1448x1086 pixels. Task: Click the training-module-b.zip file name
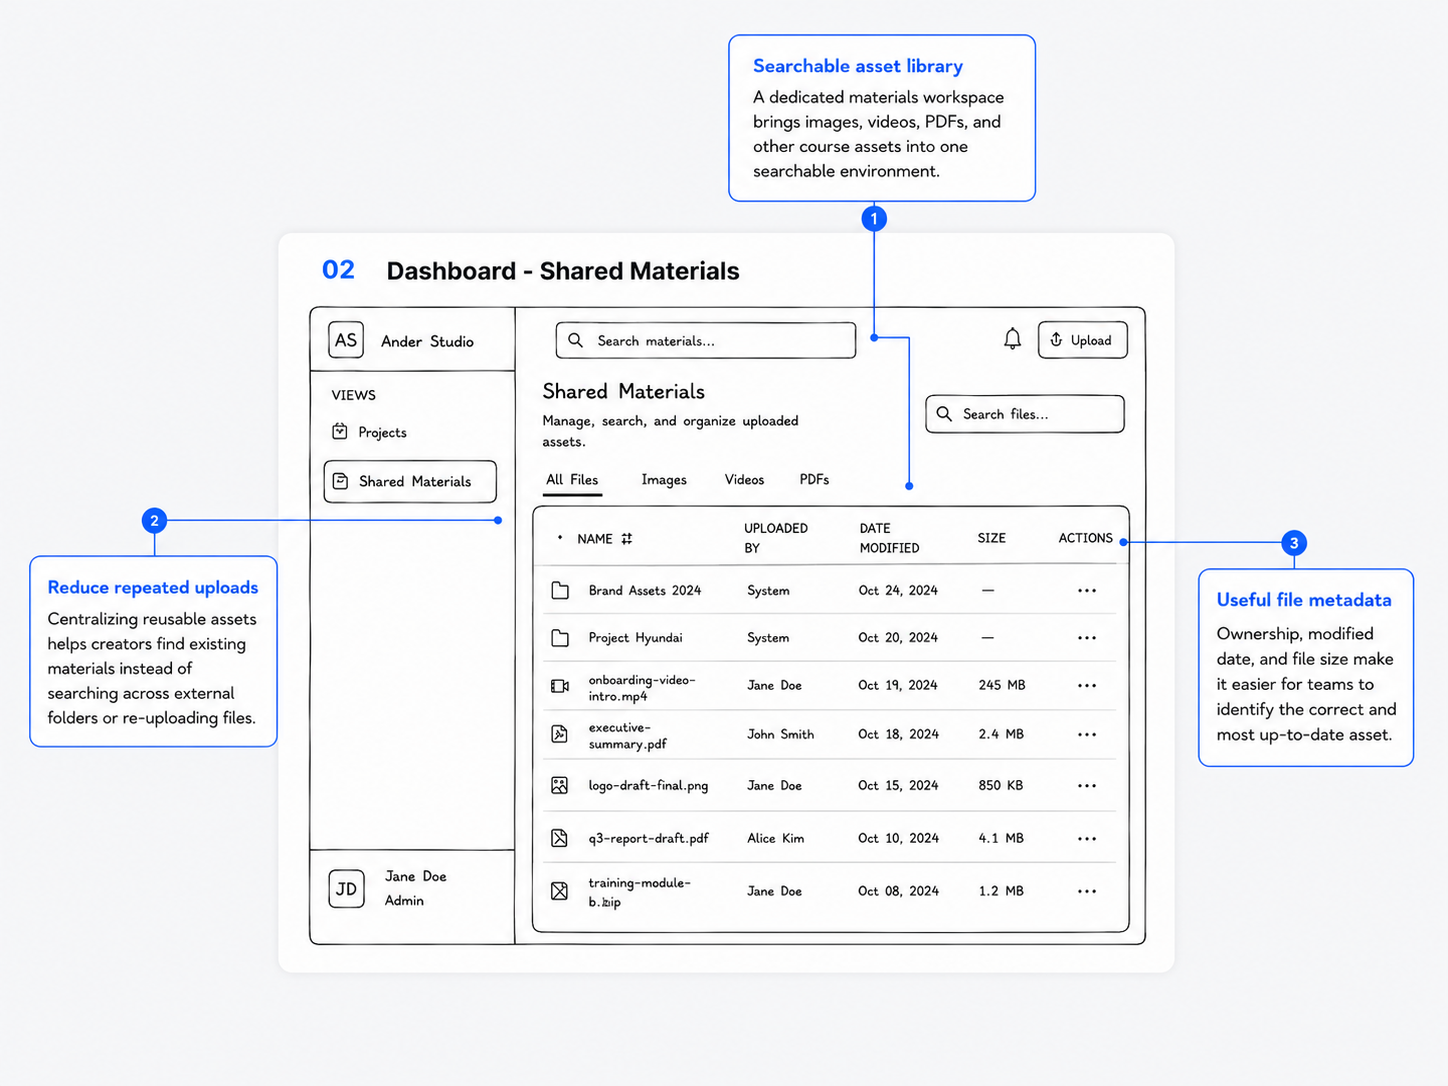tap(640, 892)
